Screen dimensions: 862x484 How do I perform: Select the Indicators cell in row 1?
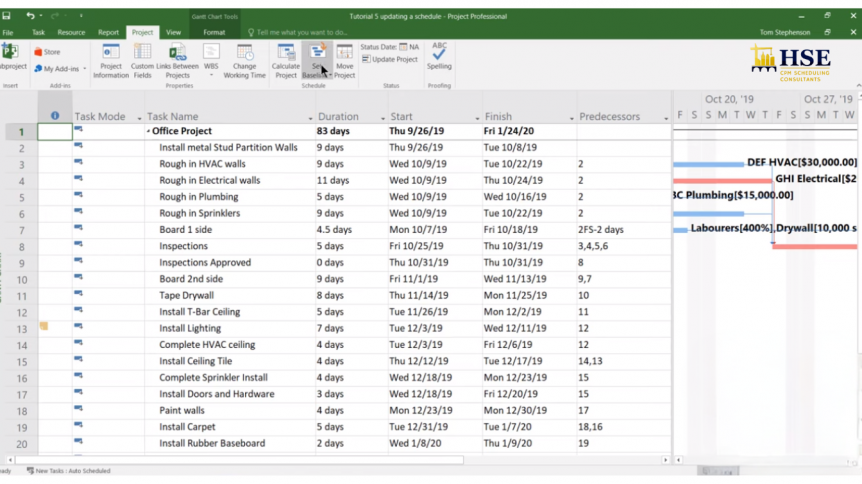click(x=55, y=131)
